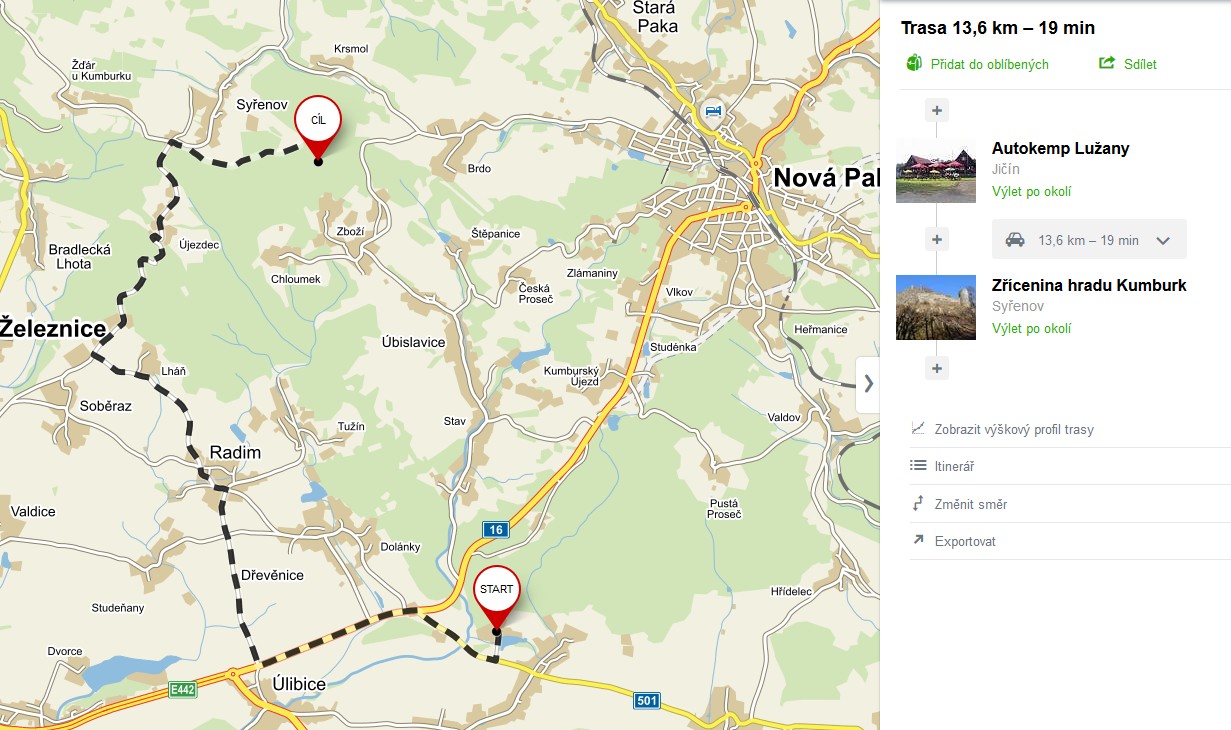Click the Exportovat arrow icon
The width and height of the screenshot is (1231, 730).
918,540
